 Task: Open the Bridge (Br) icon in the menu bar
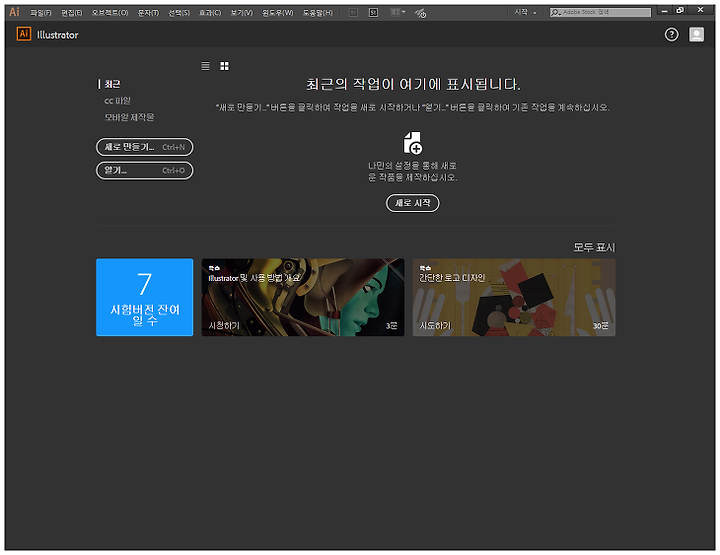(353, 12)
